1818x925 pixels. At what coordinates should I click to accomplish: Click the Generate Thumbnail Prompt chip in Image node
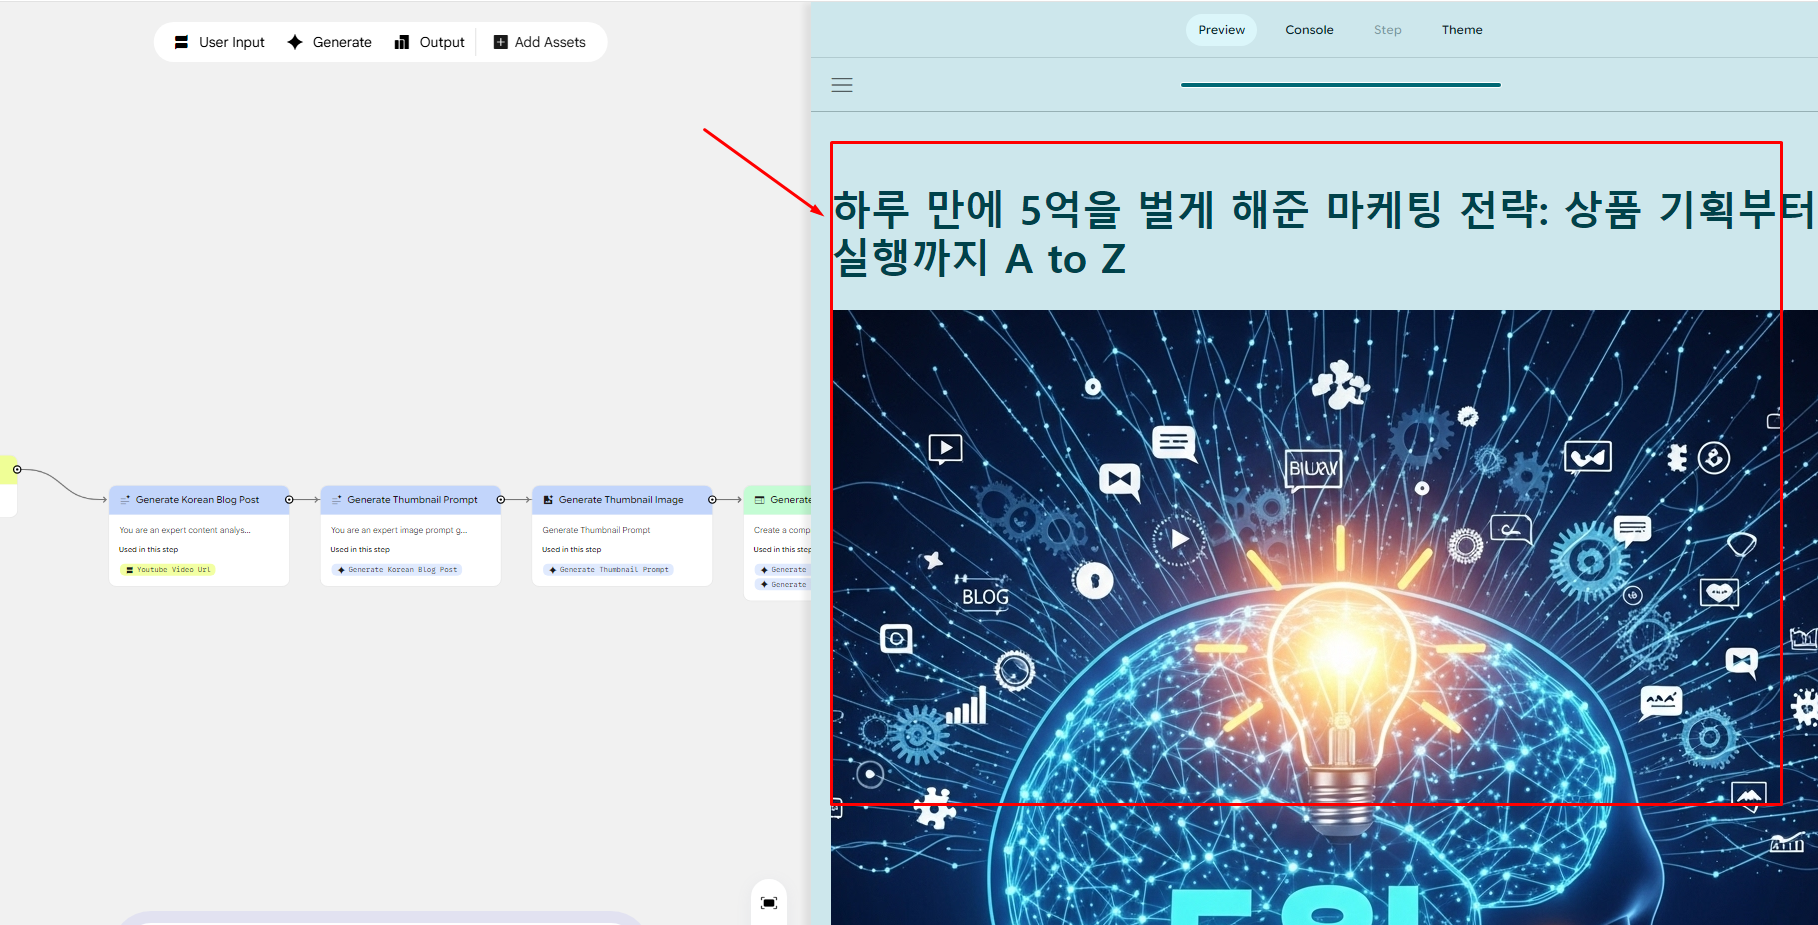[609, 570]
